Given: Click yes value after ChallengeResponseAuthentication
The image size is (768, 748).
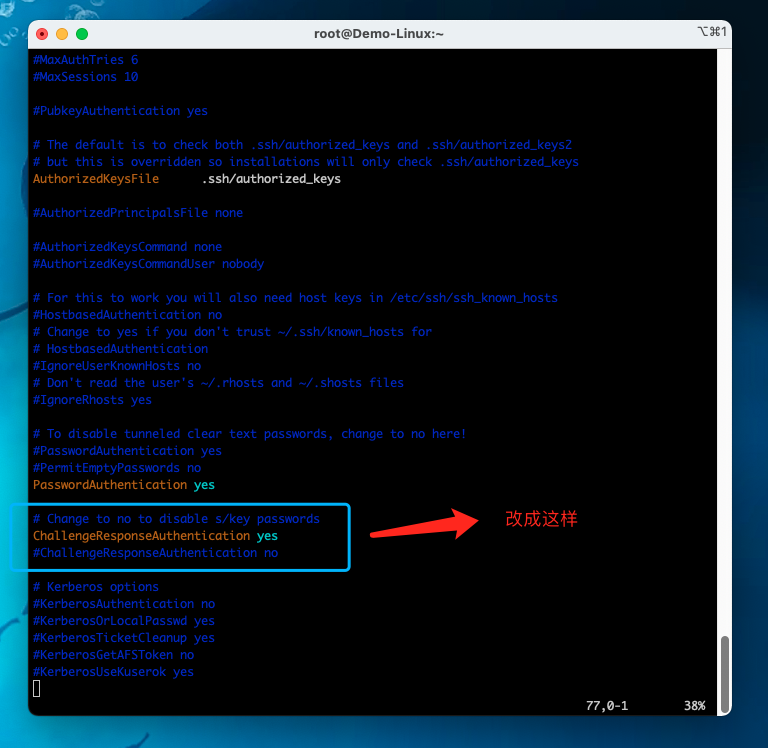Looking at the screenshot, I should [x=267, y=536].
